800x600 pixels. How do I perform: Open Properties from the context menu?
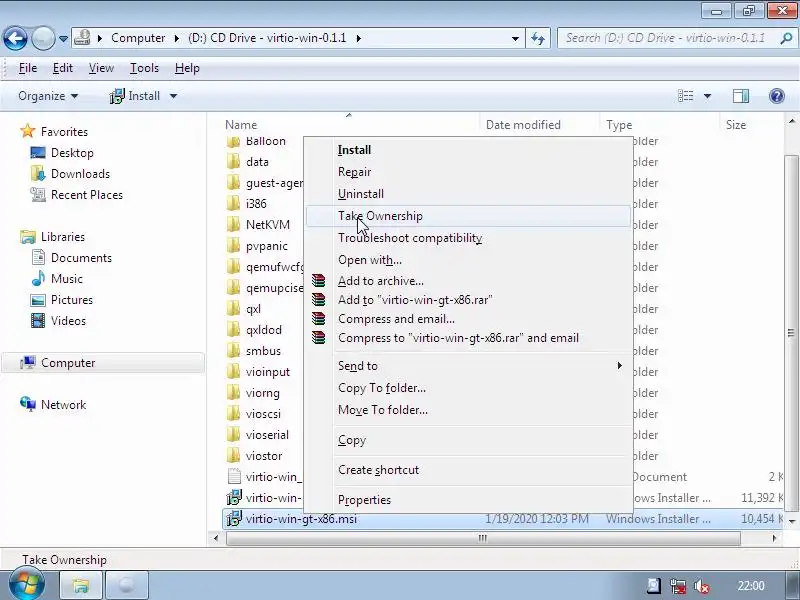click(468, 499)
